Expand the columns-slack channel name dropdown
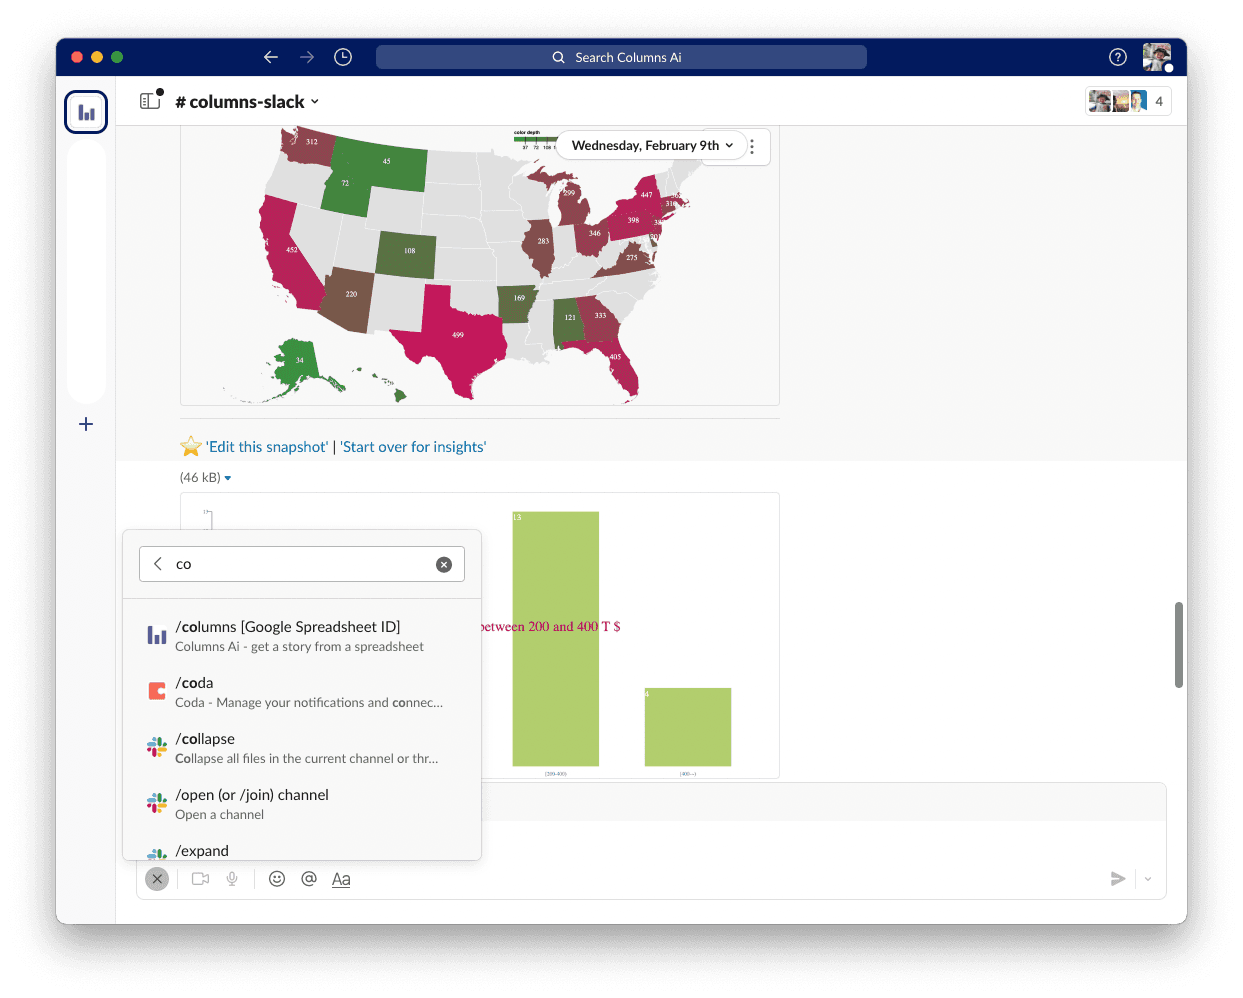Image resolution: width=1243 pixels, height=998 pixels. point(247,102)
